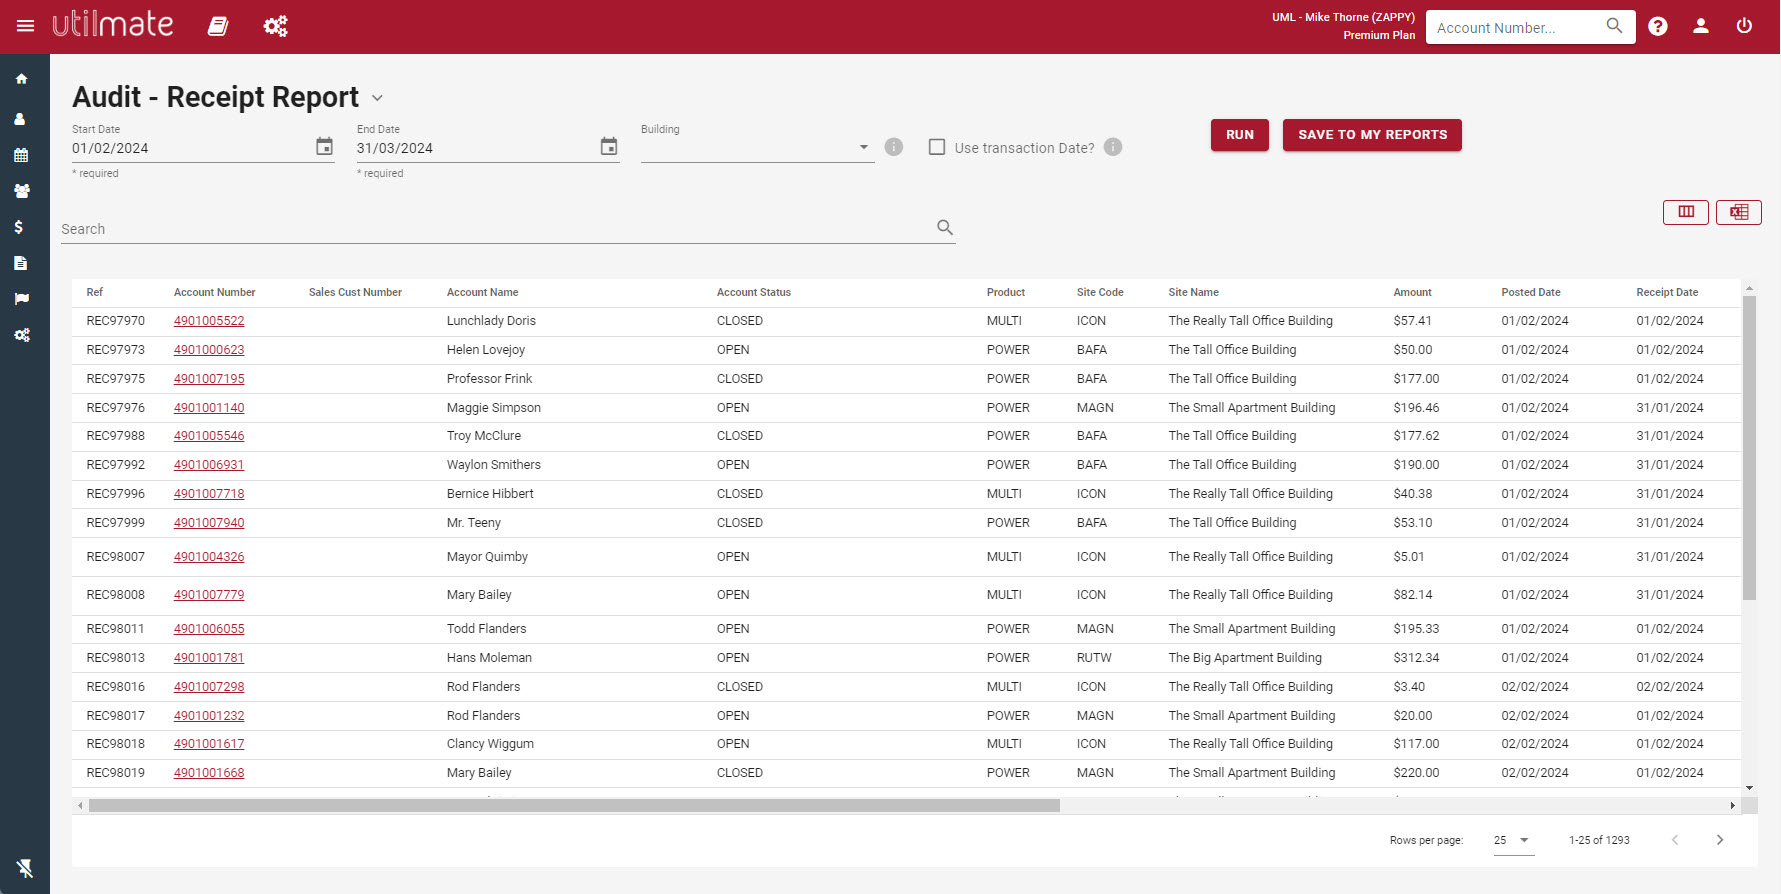Screen dimensions: 1781x894
Task: Sort by Account Status column header
Action: tap(753, 292)
